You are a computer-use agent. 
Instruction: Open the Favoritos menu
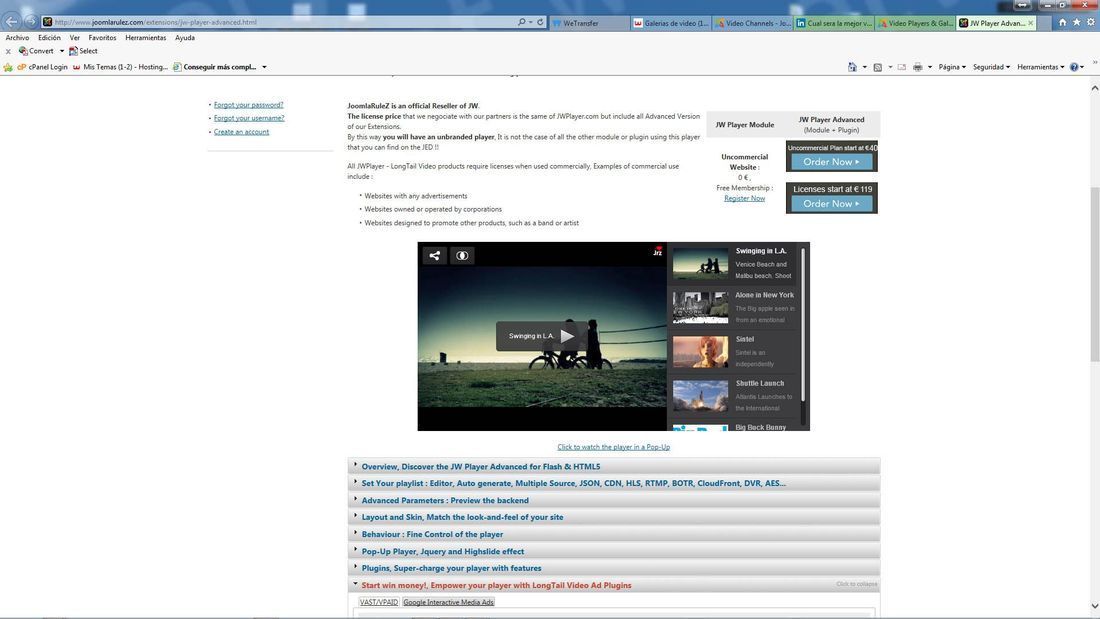coord(102,38)
